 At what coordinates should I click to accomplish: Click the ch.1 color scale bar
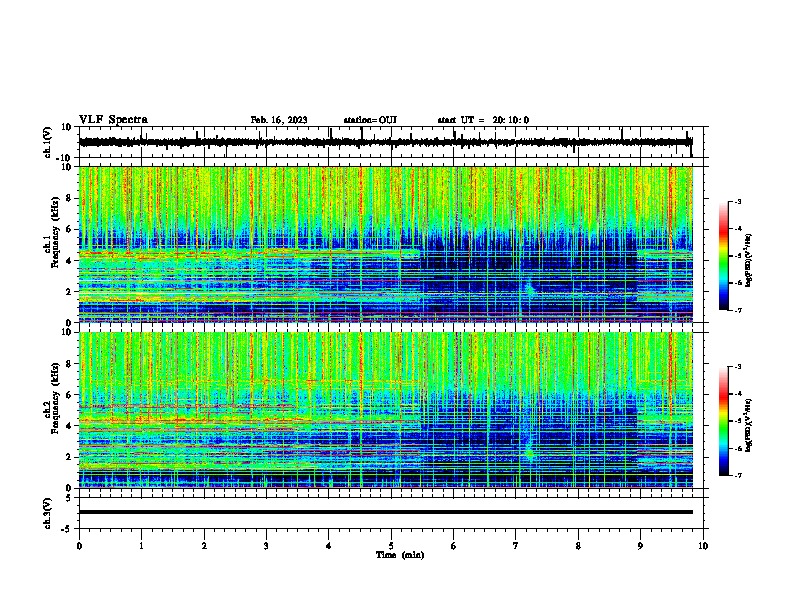(724, 256)
